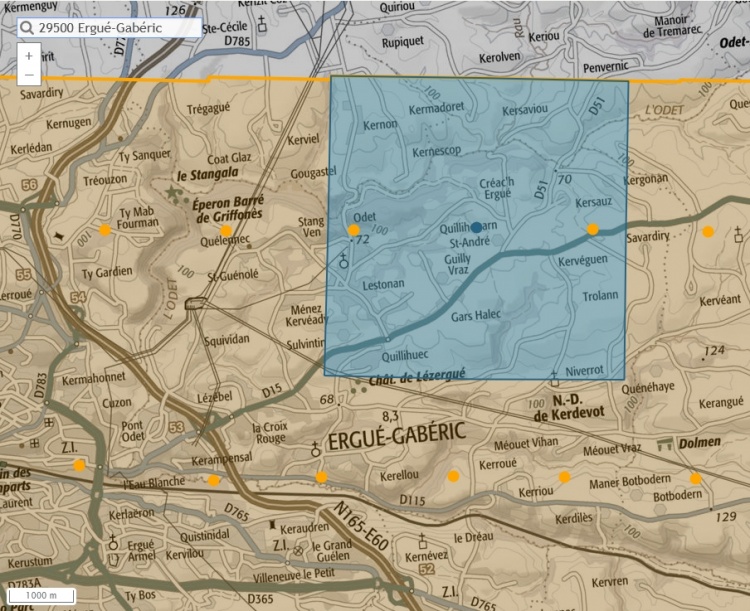
Task: Click the orange marker beside Odet
Action: pos(354,230)
